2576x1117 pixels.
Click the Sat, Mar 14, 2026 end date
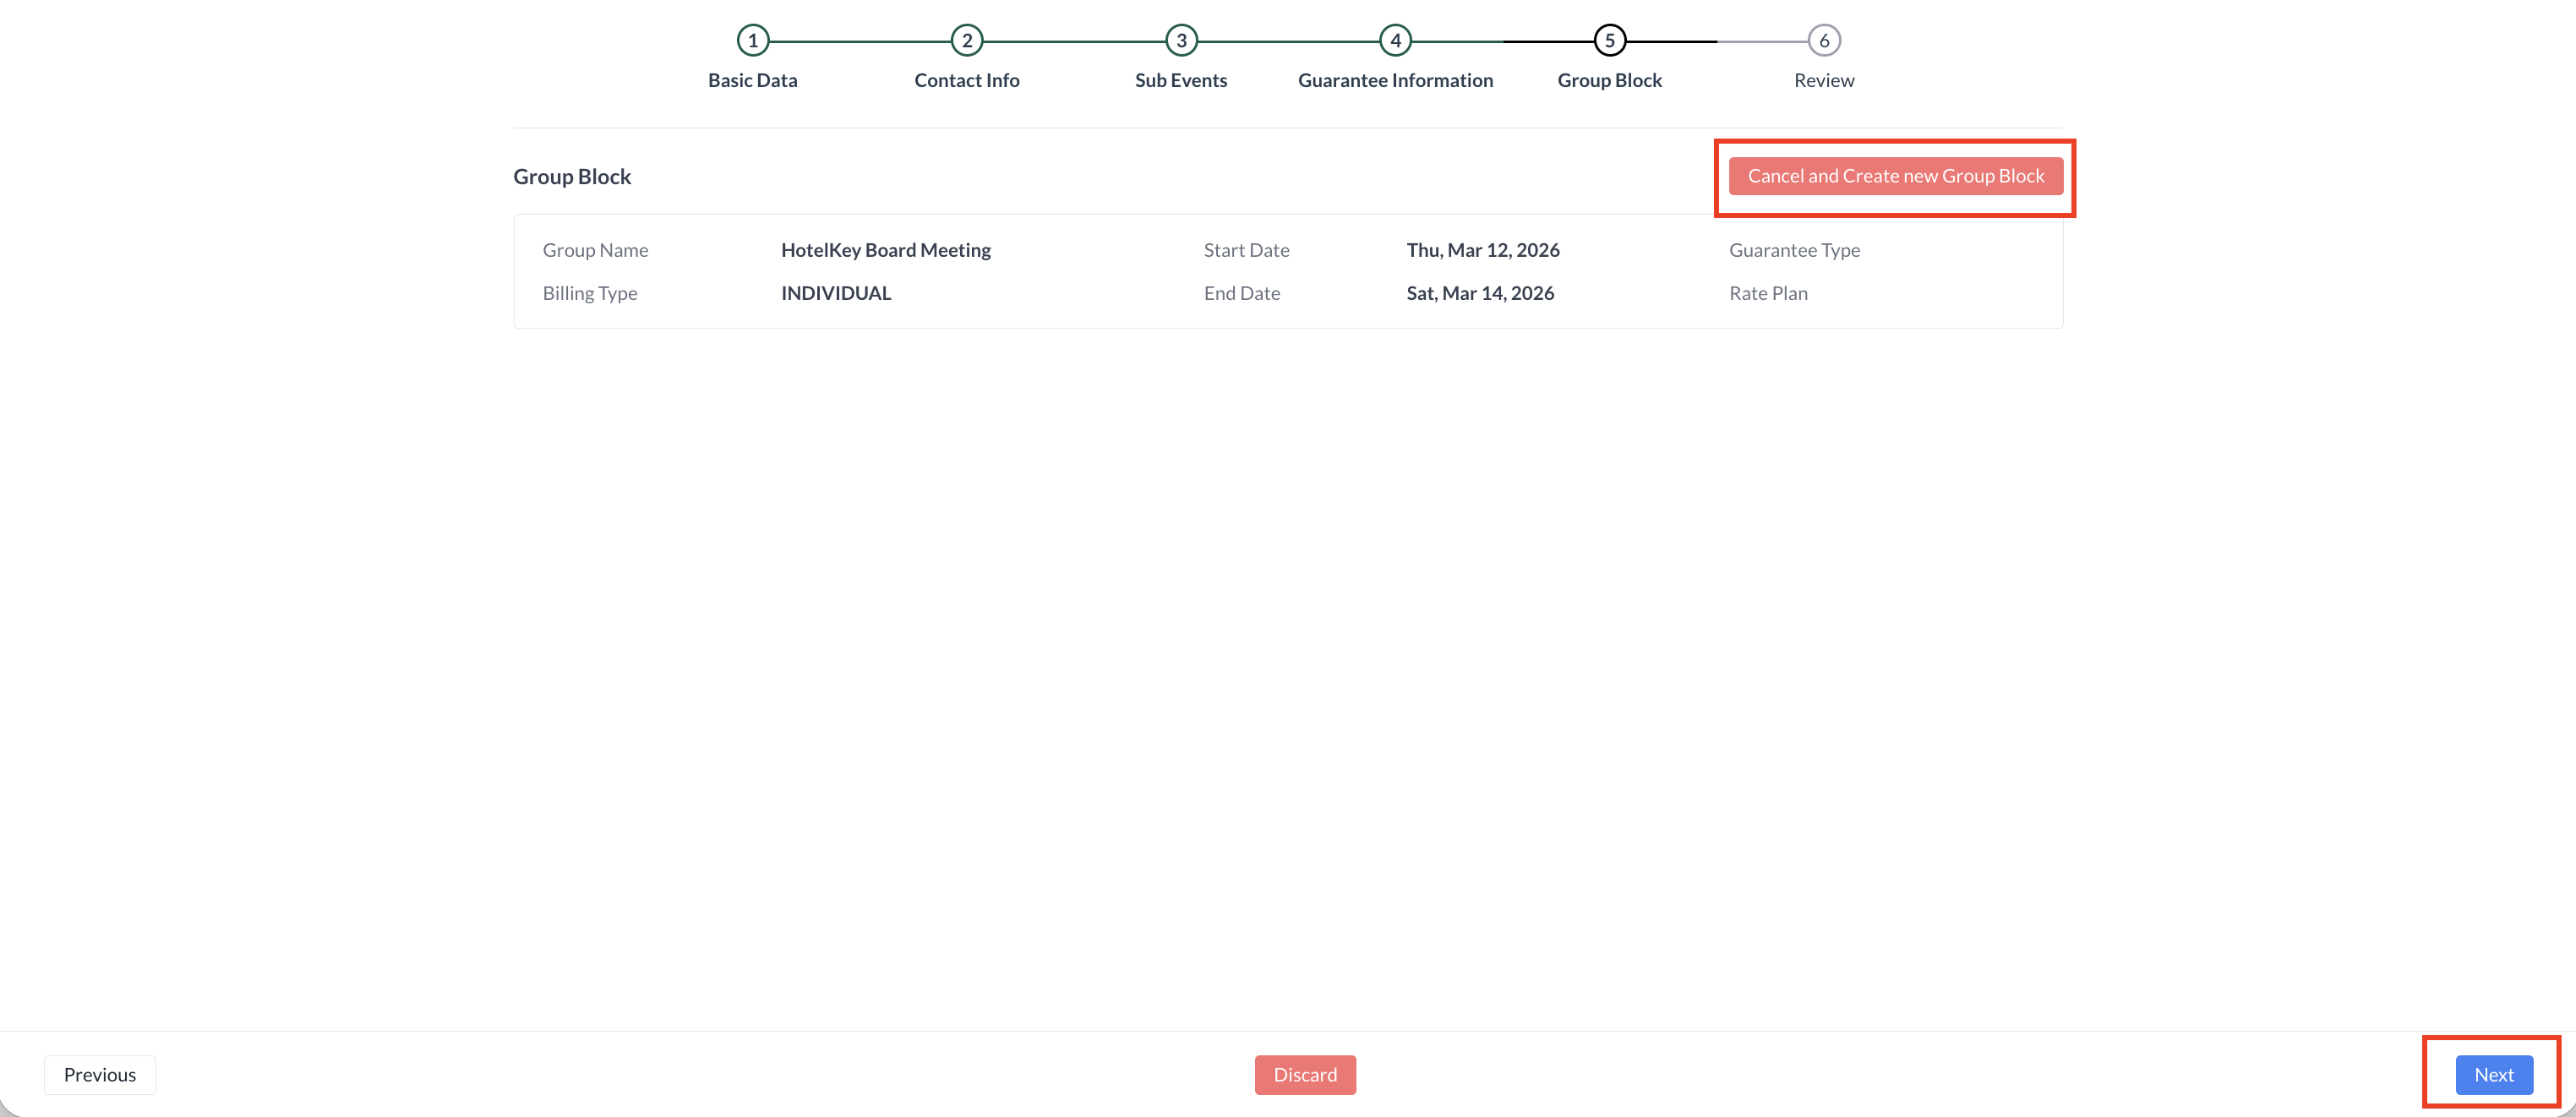1480,293
